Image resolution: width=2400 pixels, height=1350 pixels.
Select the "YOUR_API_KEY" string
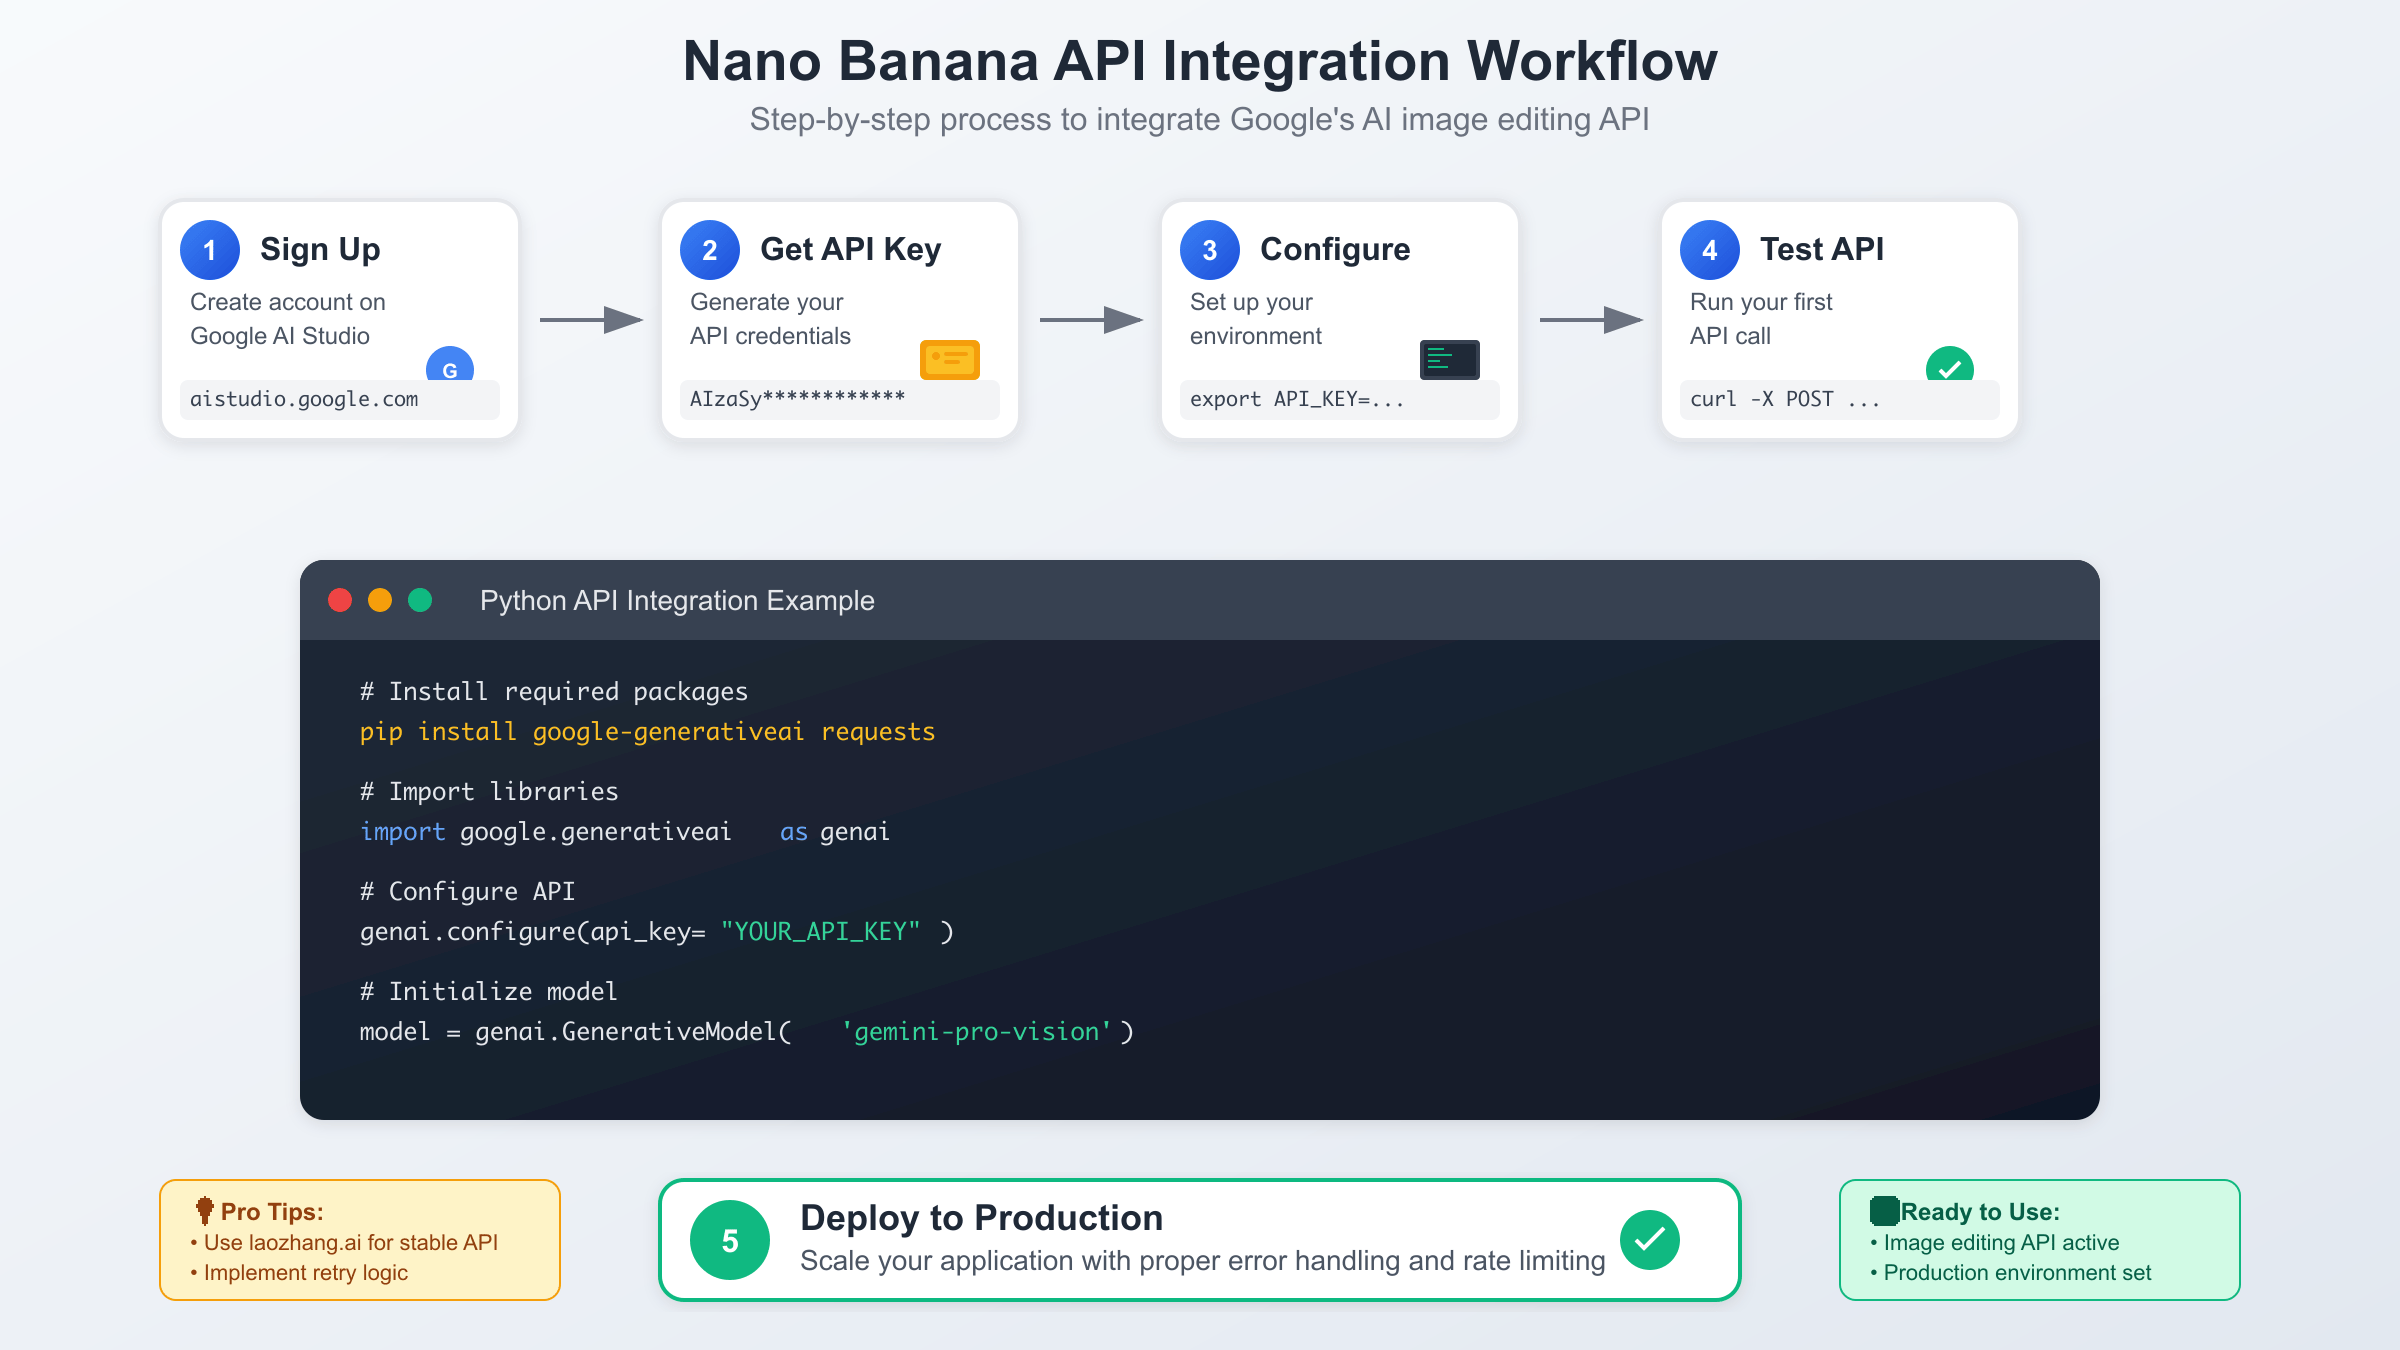point(820,932)
